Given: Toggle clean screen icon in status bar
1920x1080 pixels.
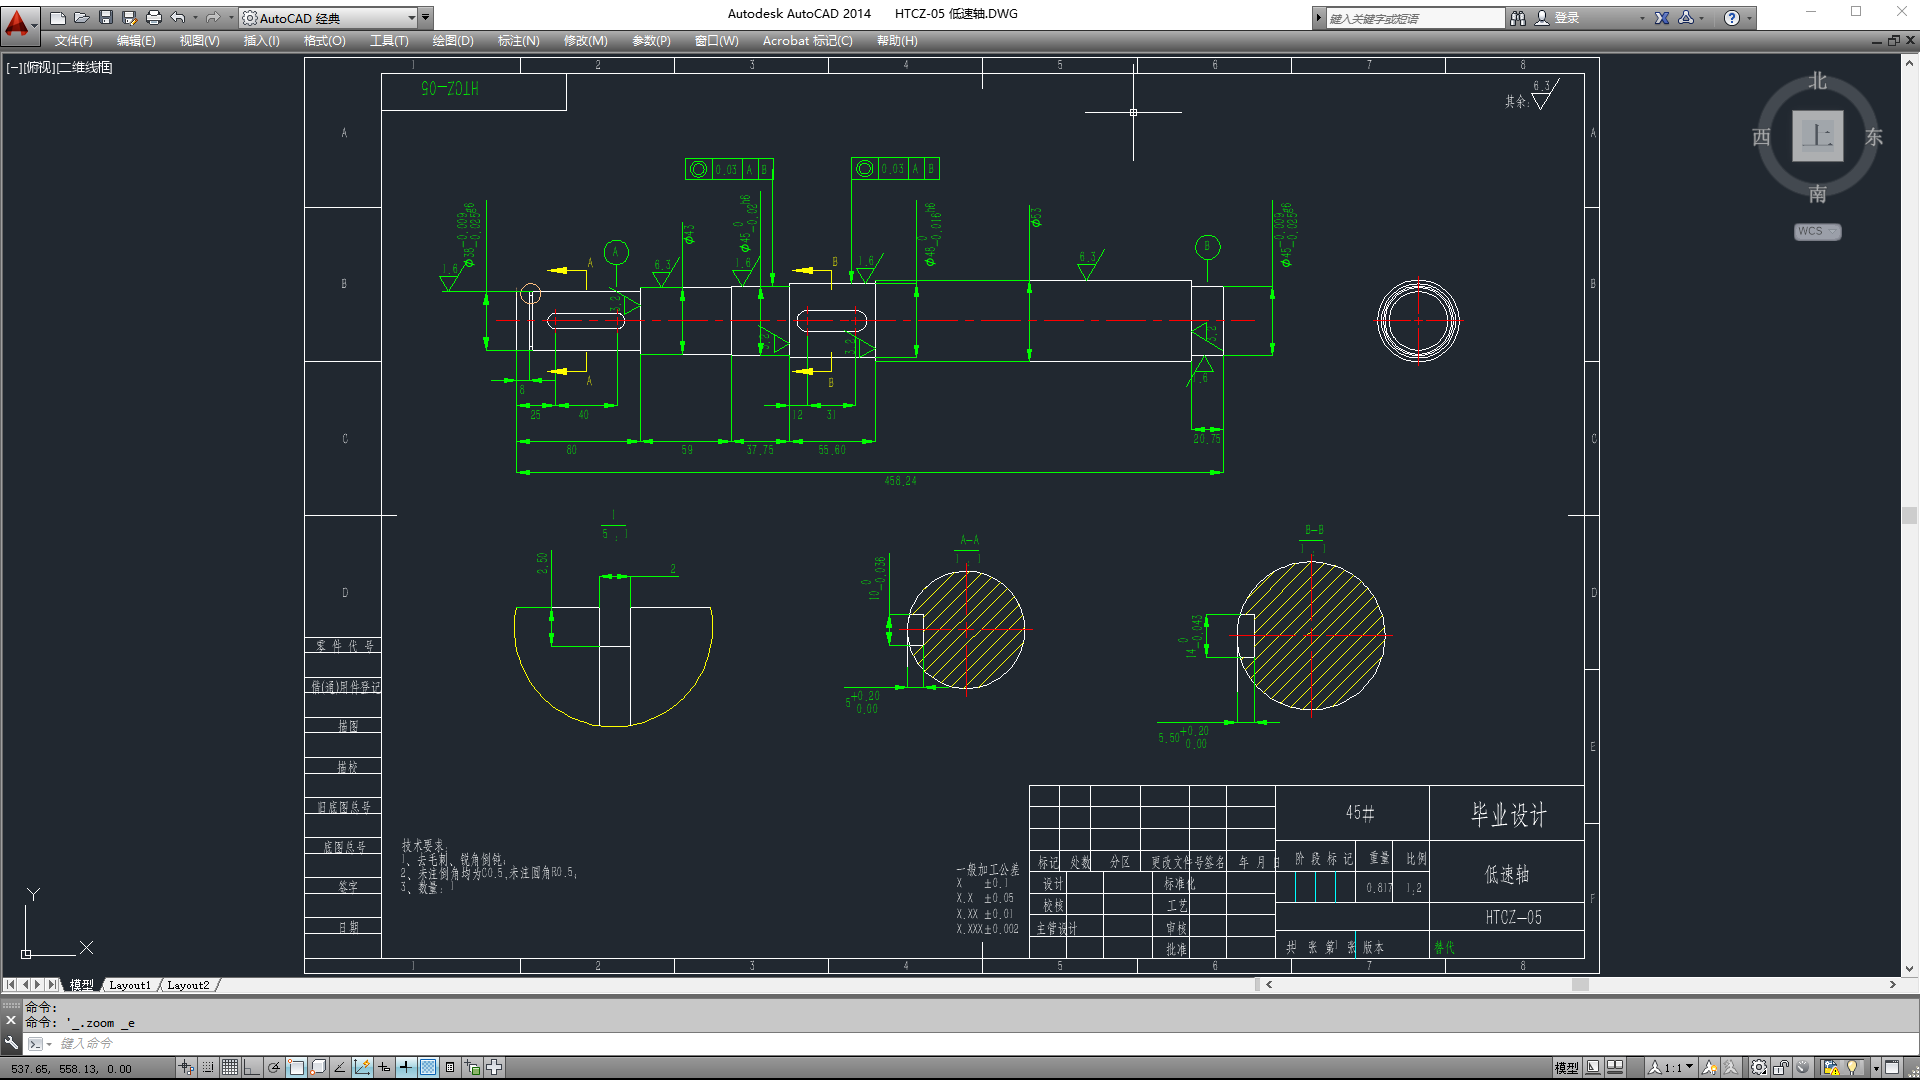Looking at the screenshot, I should tap(1892, 1068).
